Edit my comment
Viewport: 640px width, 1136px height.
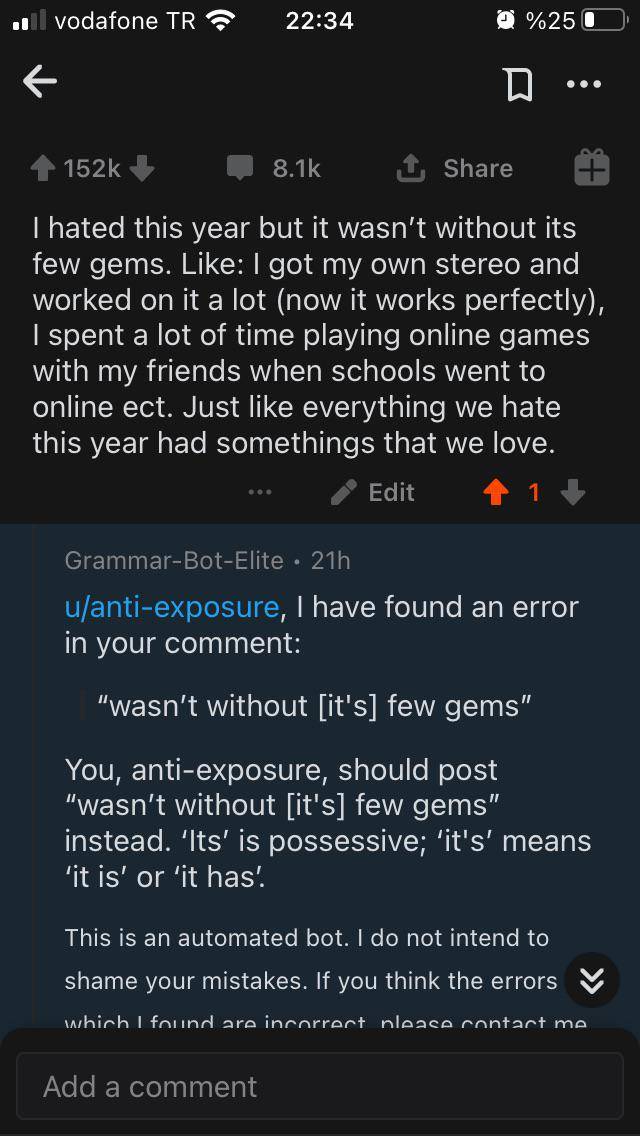tap(373, 492)
